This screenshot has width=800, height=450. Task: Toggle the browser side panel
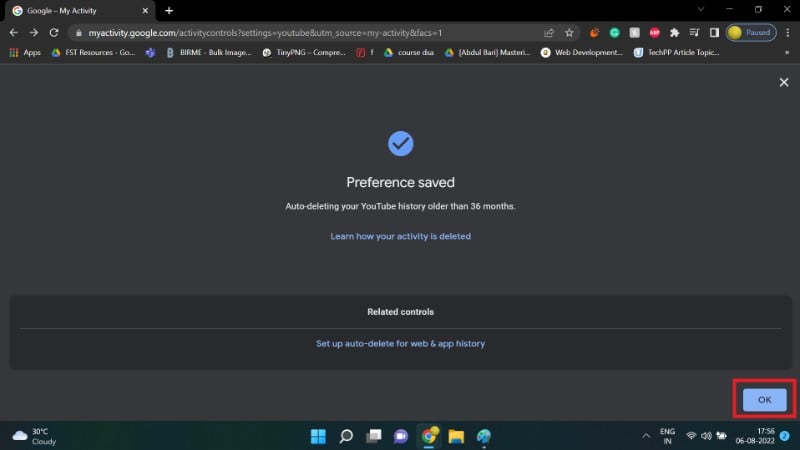click(714, 33)
